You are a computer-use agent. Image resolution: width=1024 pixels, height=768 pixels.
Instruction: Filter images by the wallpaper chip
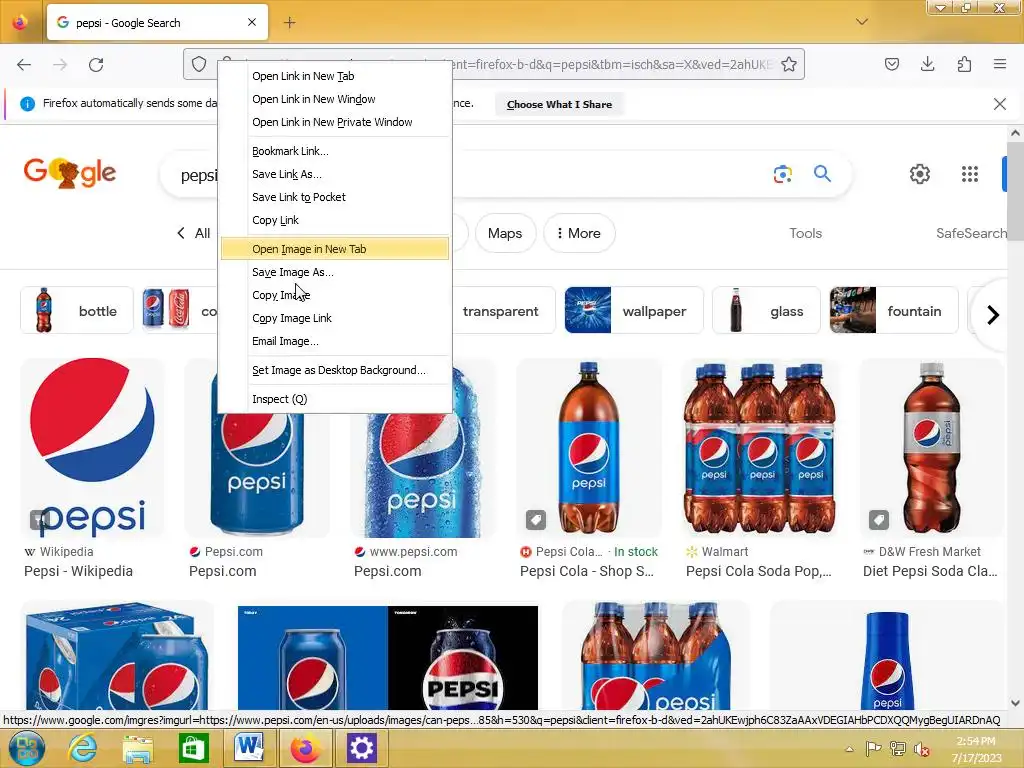634,310
